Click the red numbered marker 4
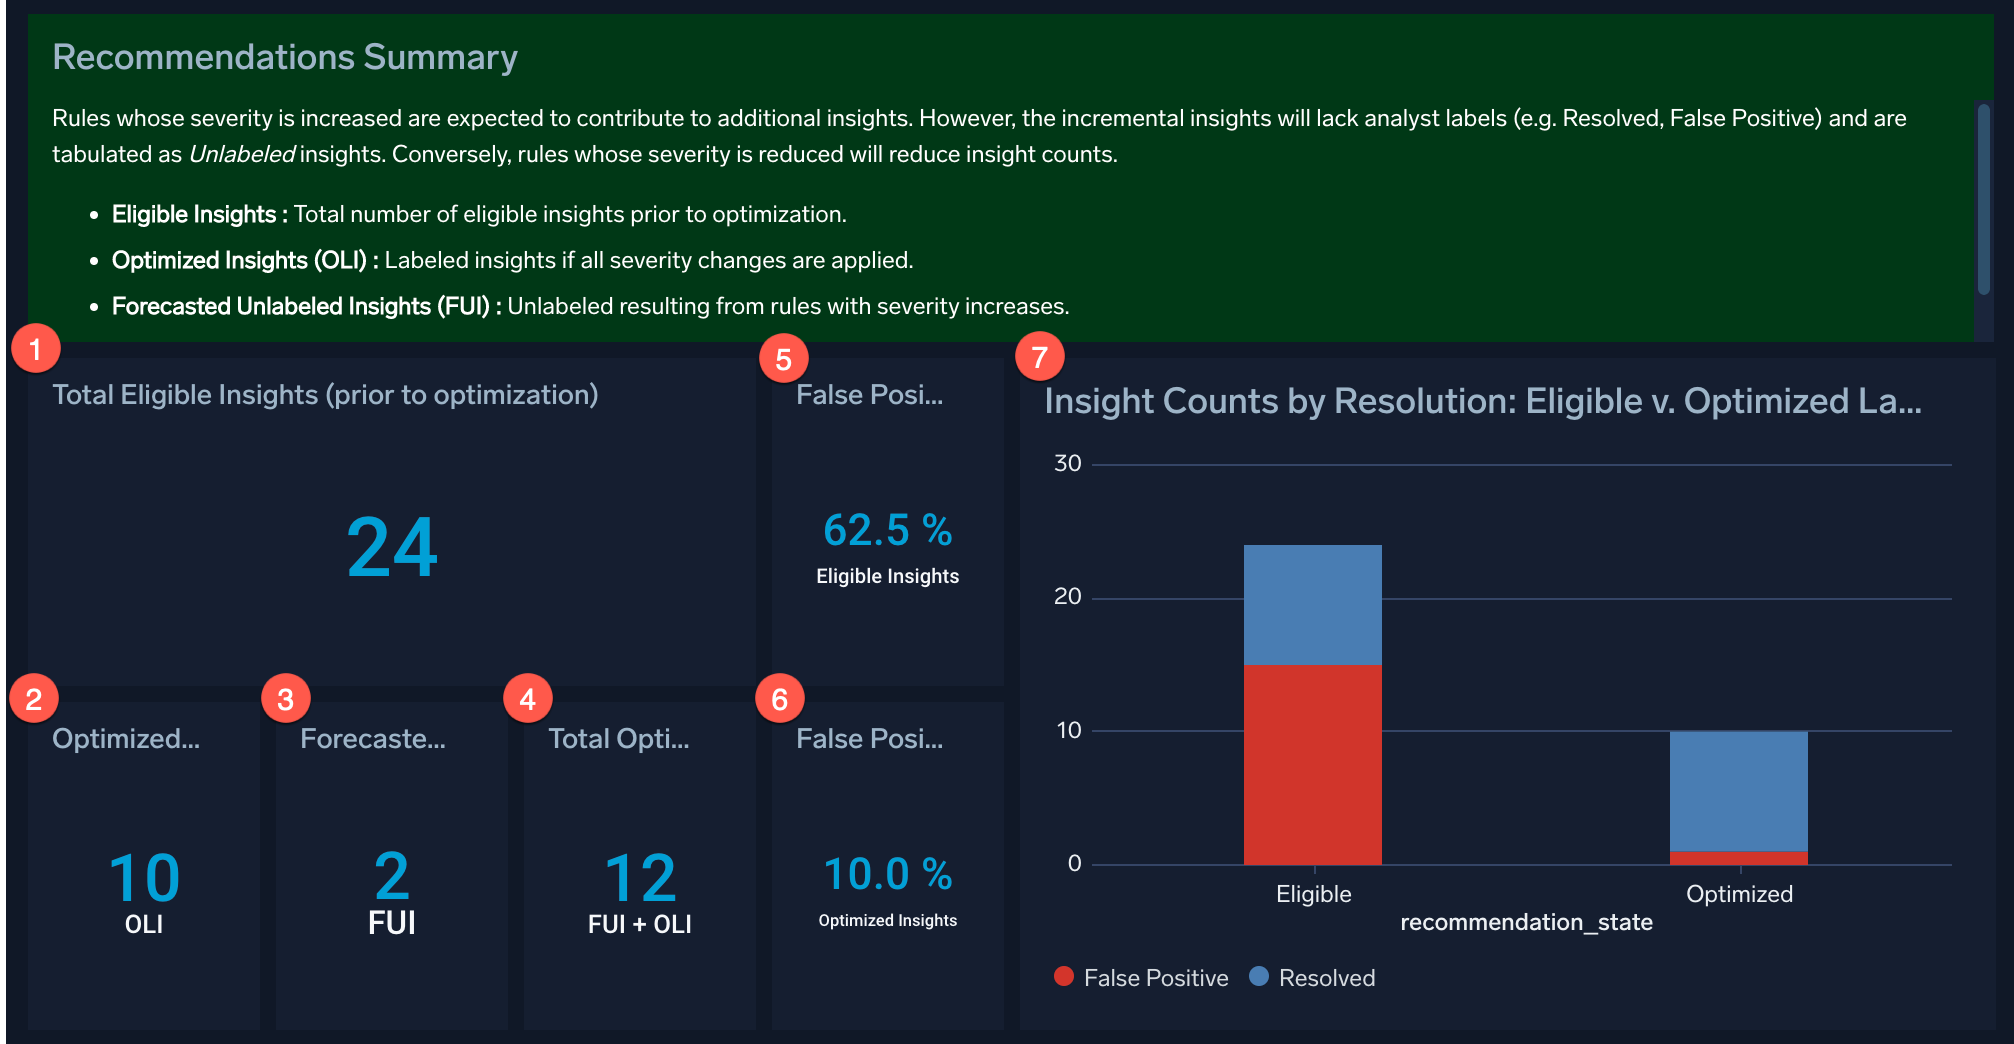This screenshot has width=2014, height=1044. coord(530,700)
